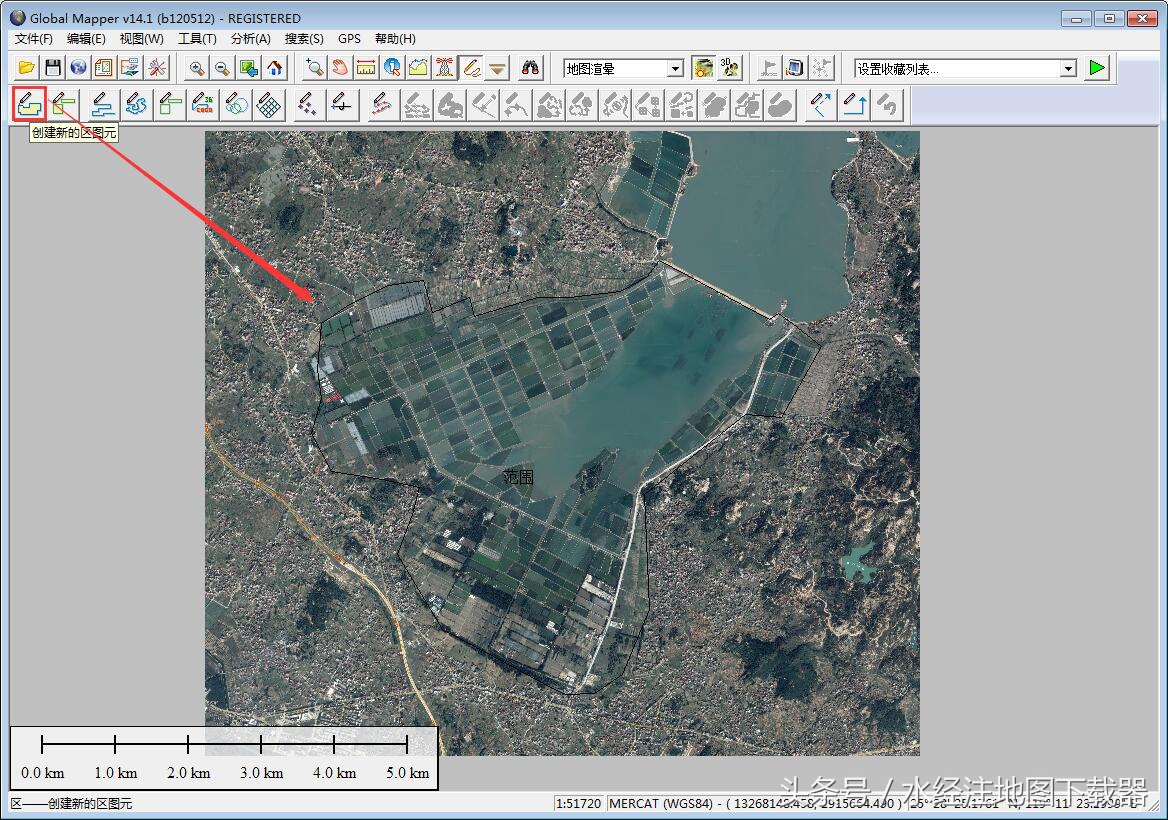Click the 范围 label on the map
Screen dimensions: 1168x820
click(x=518, y=477)
